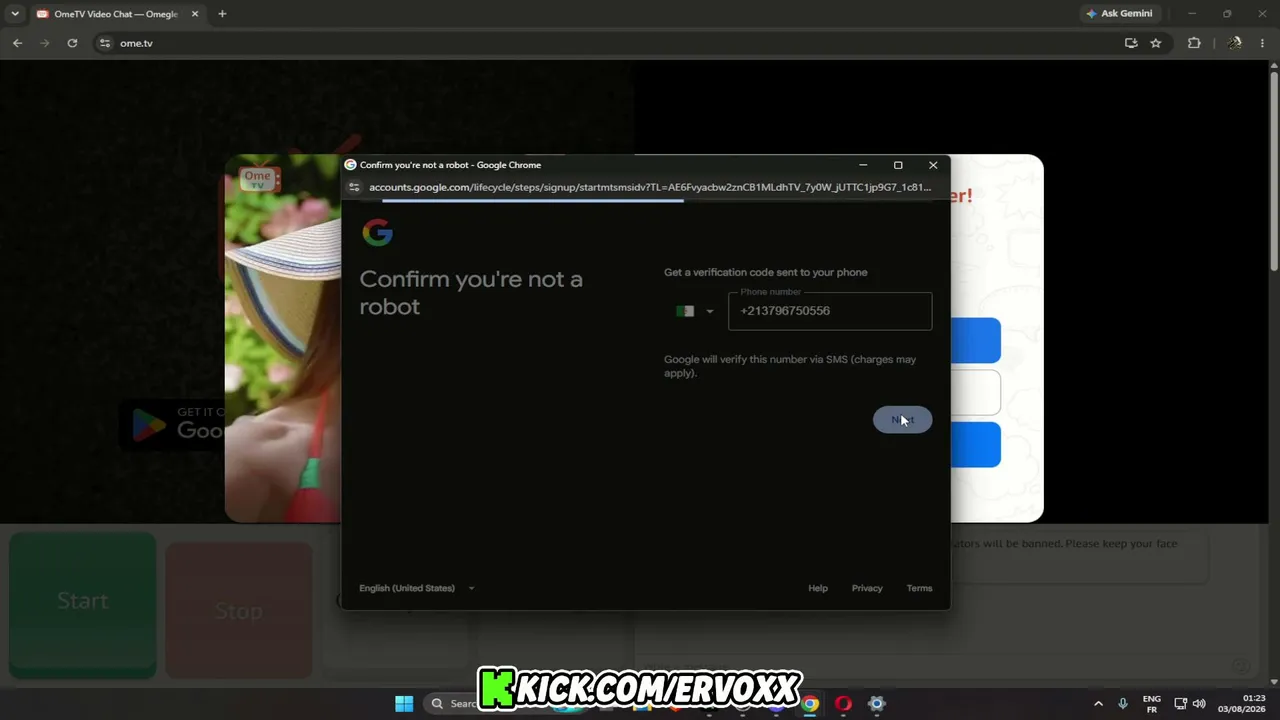Open a new tab with plus button
Image resolution: width=1280 pixels, height=720 pixels.
pyautogui.click(x=222, y=14)
